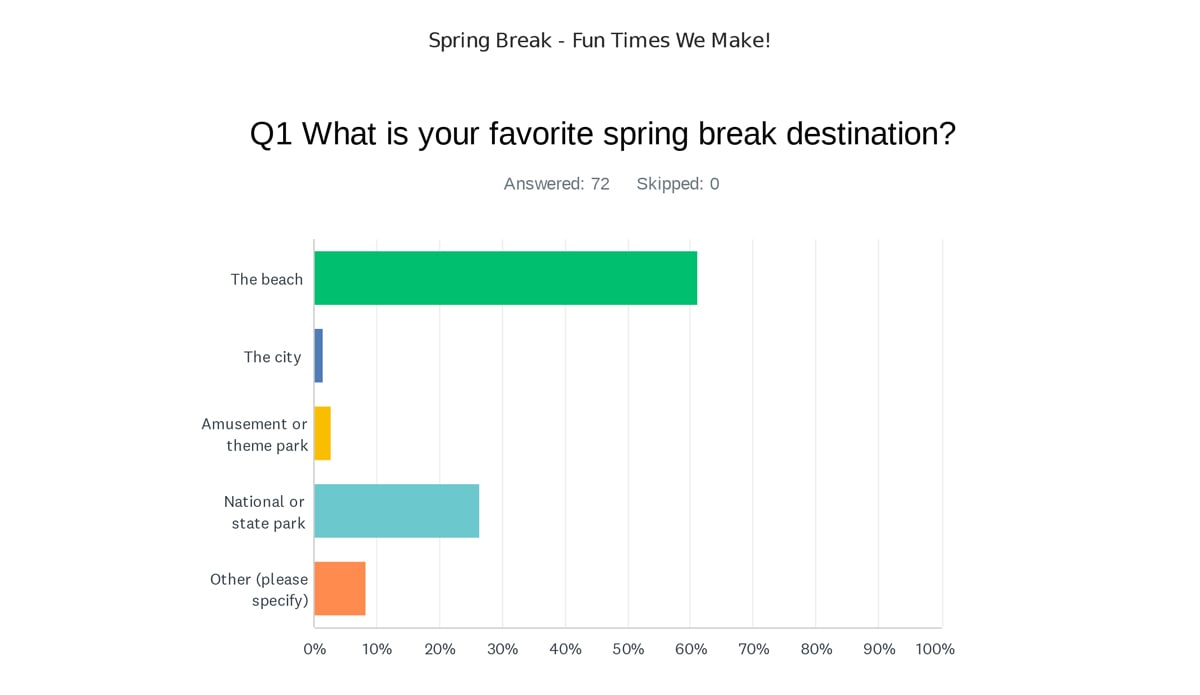
Task: Click the Q1 favorite spring break destination heading
Action: (x=603, y=134)
